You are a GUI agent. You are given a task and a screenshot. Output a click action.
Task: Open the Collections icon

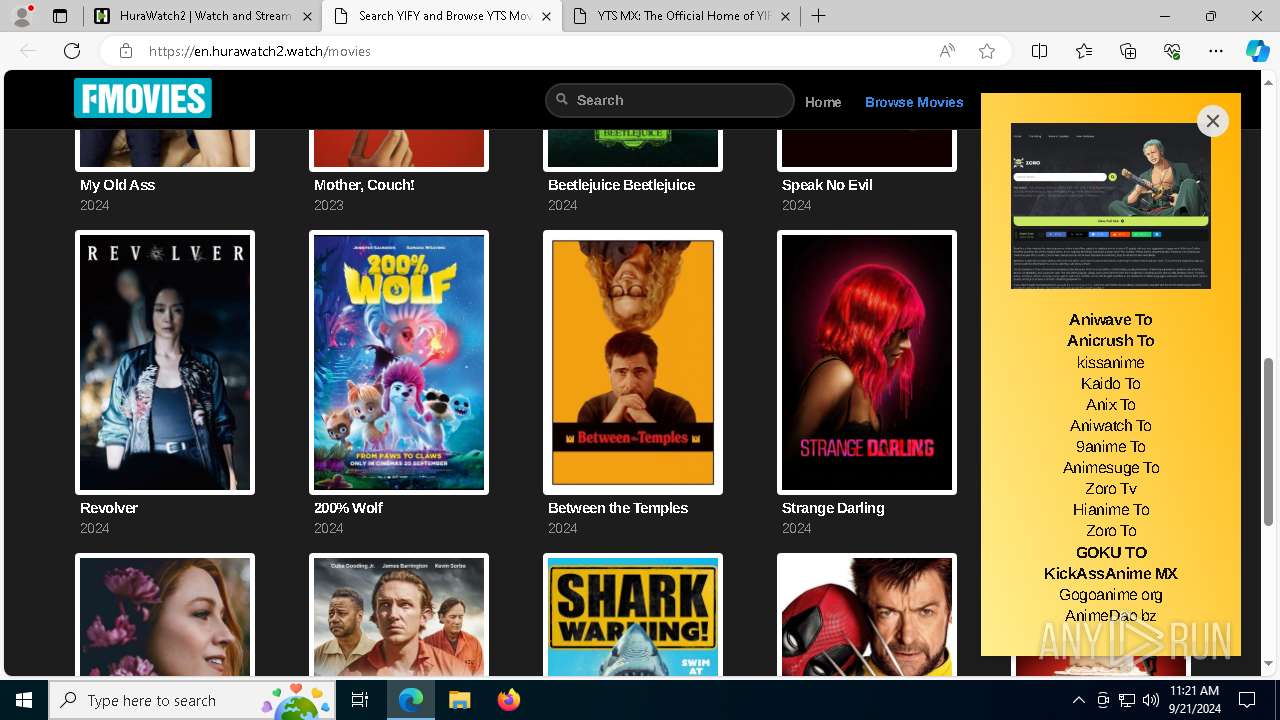click(1128, 51)
